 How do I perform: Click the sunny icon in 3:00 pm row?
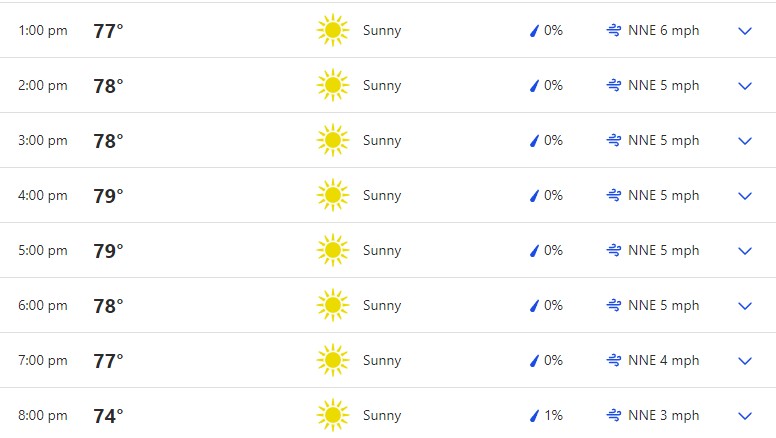click(332, 140)
